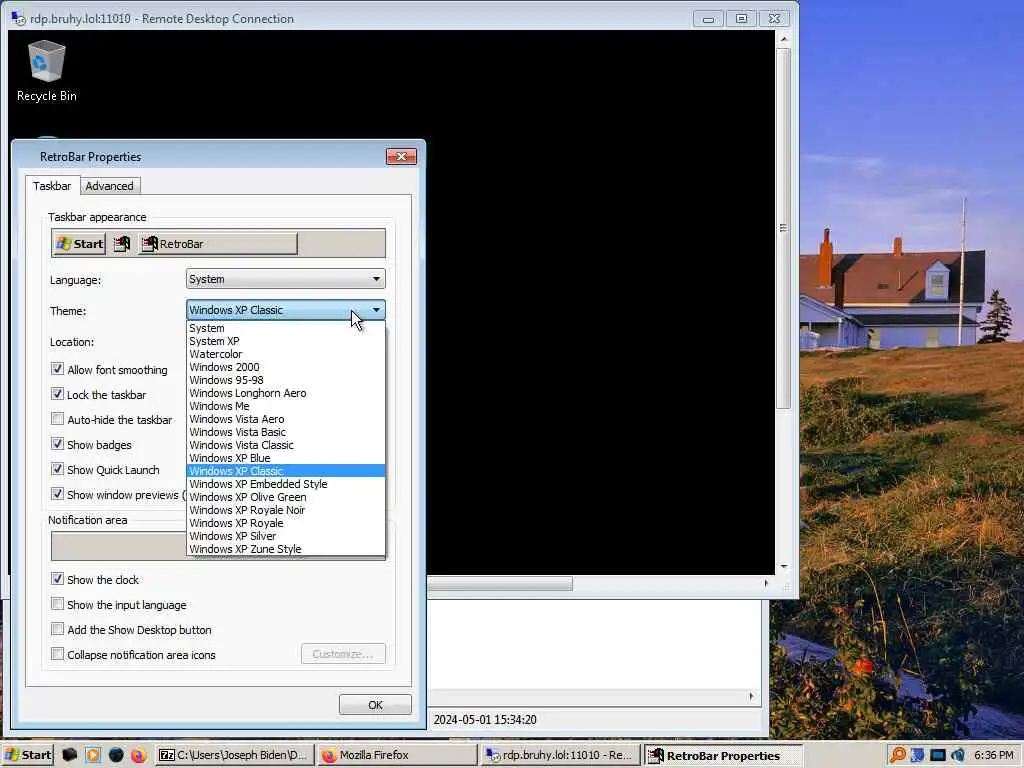Select the Taskbar tab
Screen dimensions: 1024x768
pyautogui.click(x=52, y=186)
